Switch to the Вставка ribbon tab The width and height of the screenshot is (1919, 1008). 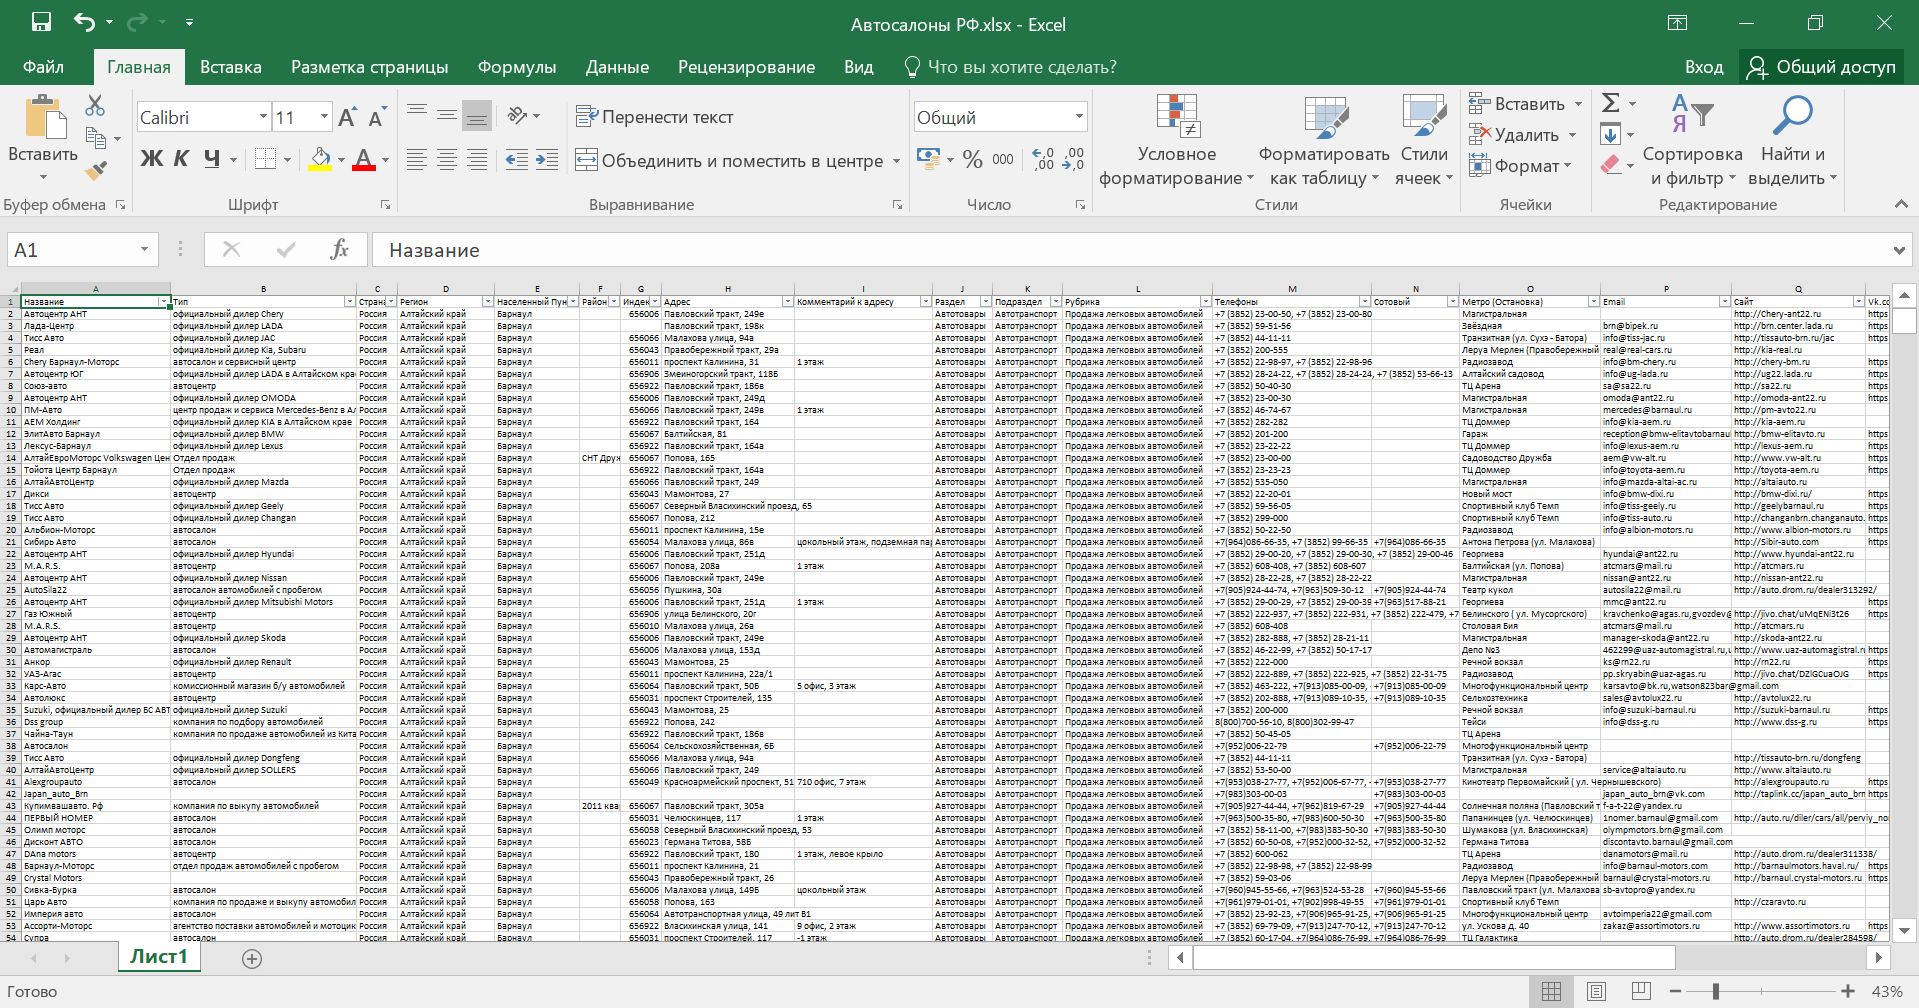[x=230, y=67]
